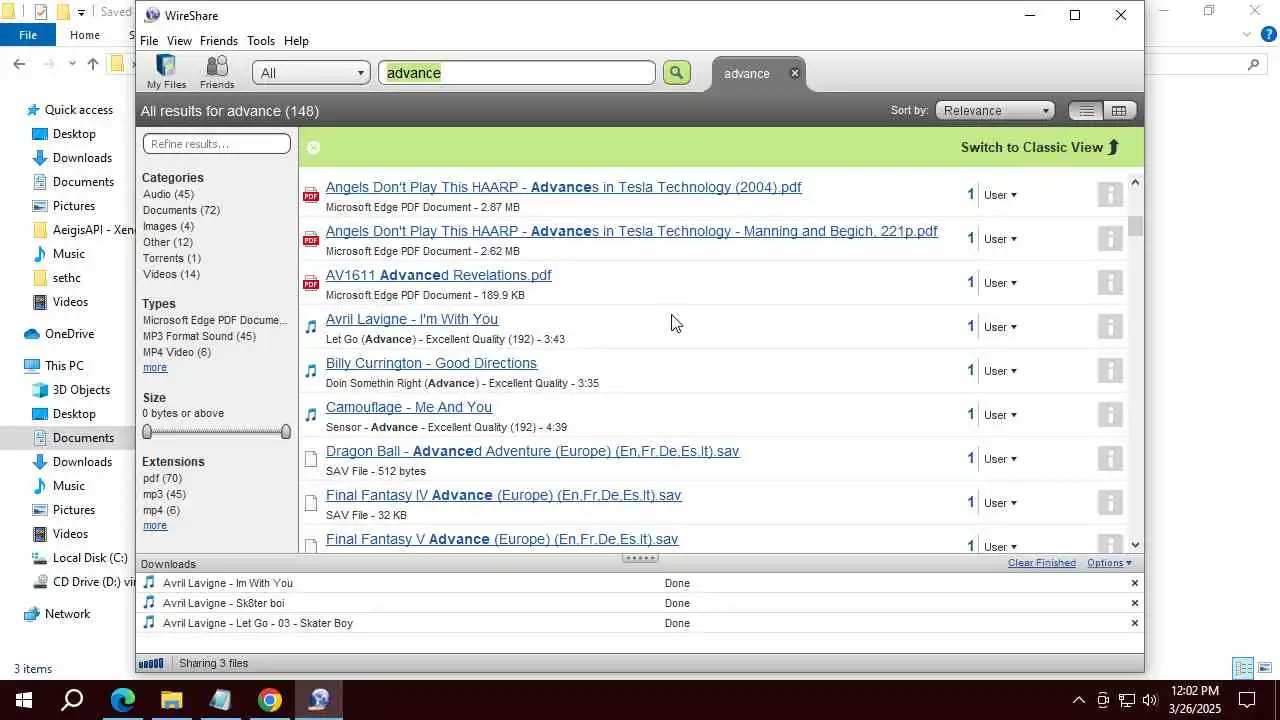Open Microsoft Edge from taskbar
The image size is (1280, 720).
(123, 700)
